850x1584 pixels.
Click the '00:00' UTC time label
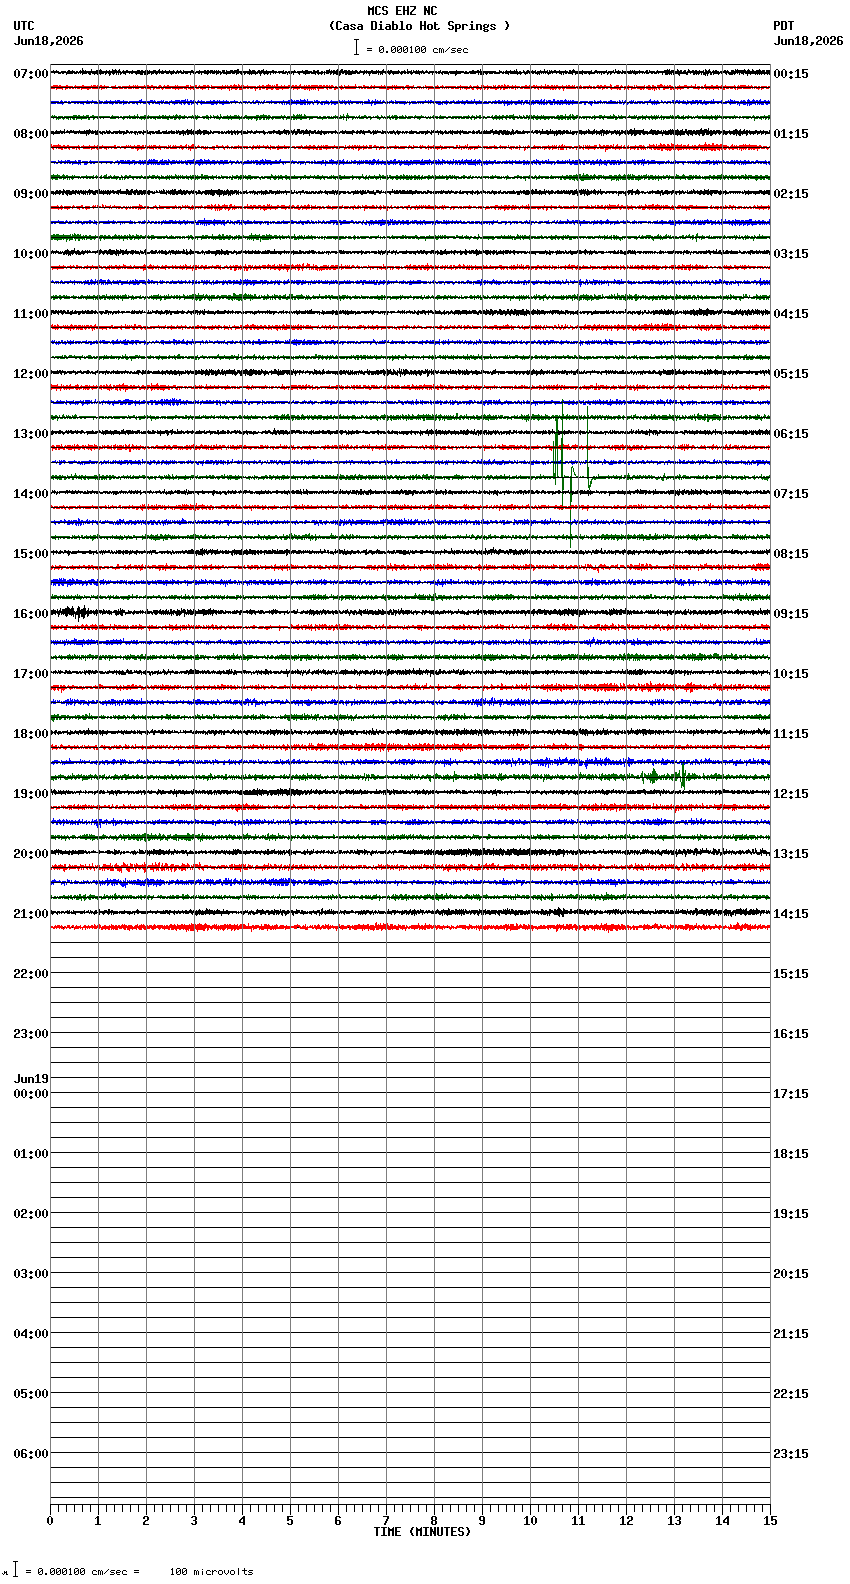coord(31,1094)
